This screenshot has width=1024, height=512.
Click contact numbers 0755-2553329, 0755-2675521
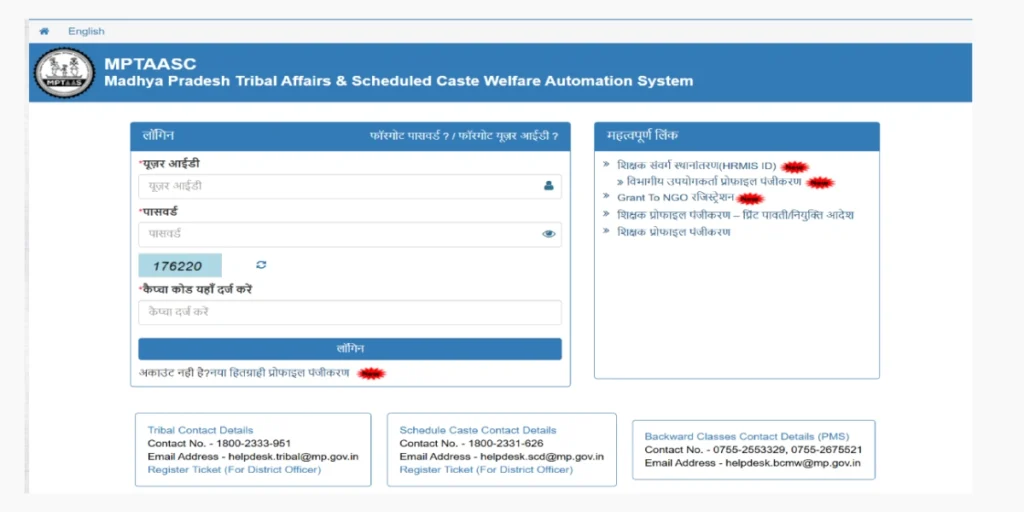[x=788, y=450]
